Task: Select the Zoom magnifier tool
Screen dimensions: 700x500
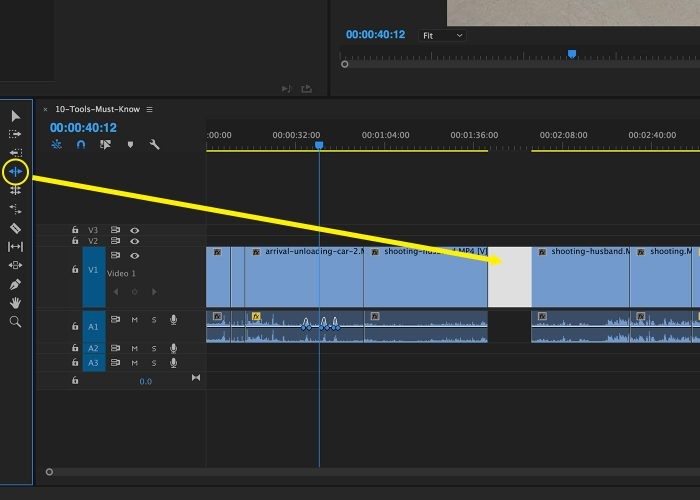Action: [15, 321]
